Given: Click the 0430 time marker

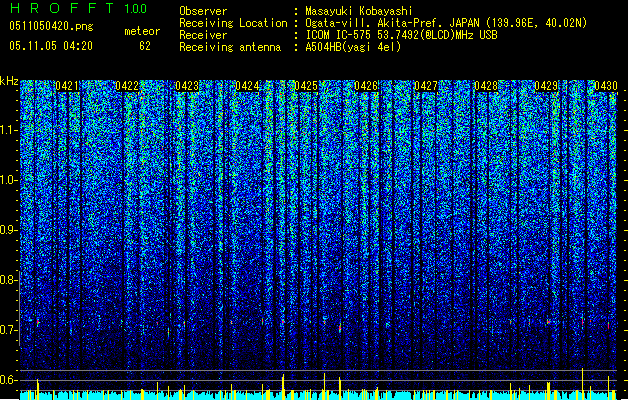Looking at the screenshot, I should 606,86.
